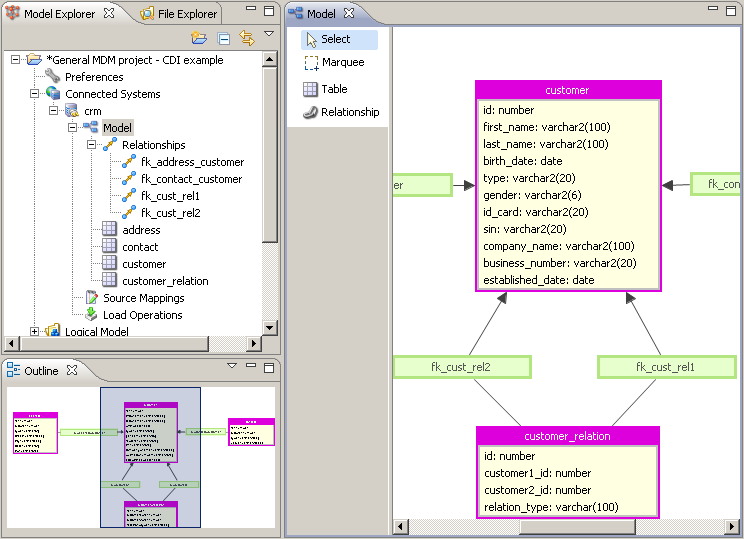Image resolution: width=744 pixels, height=539 pixels.
Task: Click the Relationships connector icon
Action: [110, 144]
